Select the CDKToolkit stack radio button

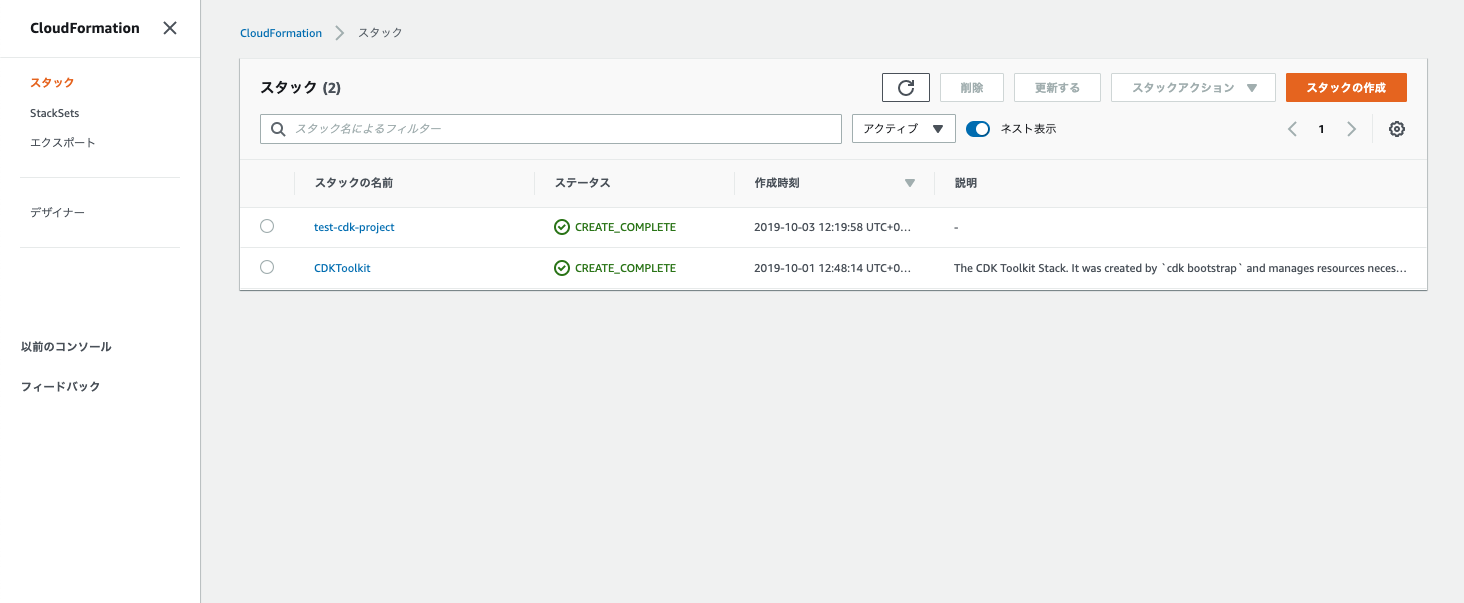coord(267,267)
